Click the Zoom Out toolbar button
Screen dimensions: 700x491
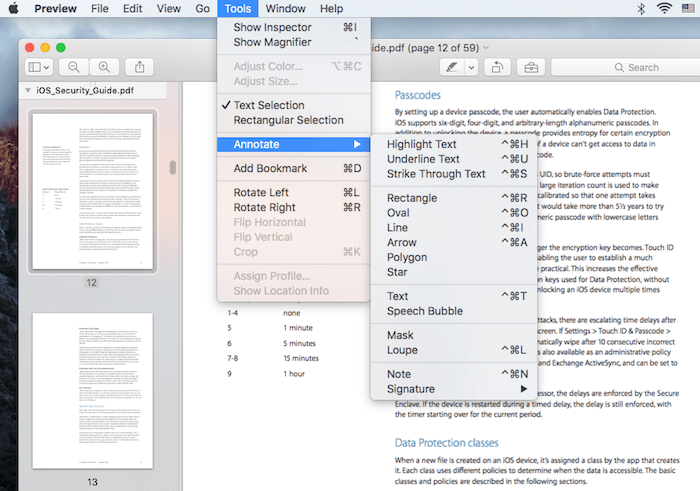(74, 67)
